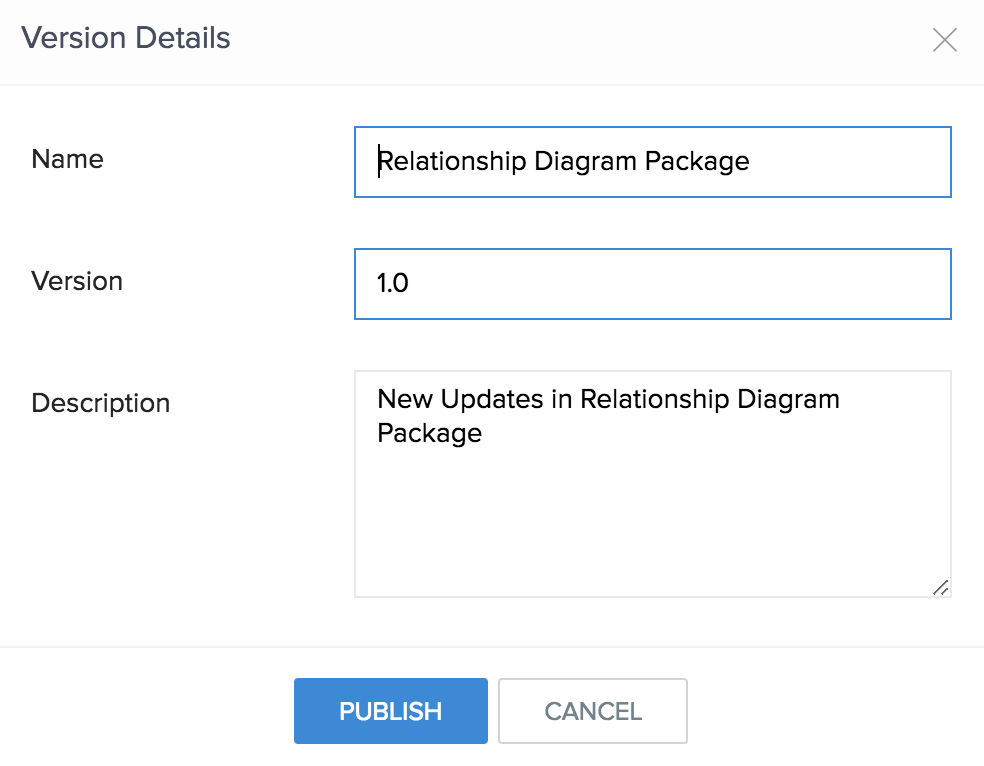Publish the package version
Viewport: 984px width, 766px height.
pos(390,711)
